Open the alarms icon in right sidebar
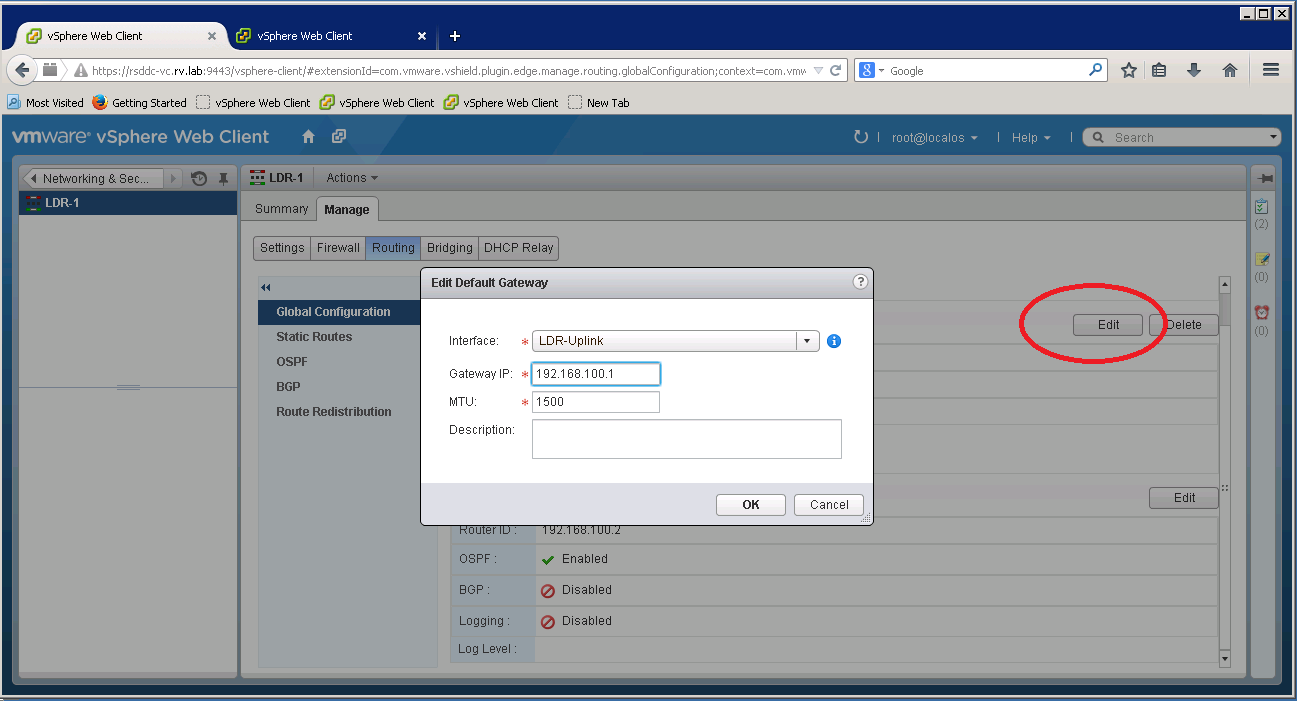Image resolution: width=1297 pixels, height=701 pixels. (1262, 313)
